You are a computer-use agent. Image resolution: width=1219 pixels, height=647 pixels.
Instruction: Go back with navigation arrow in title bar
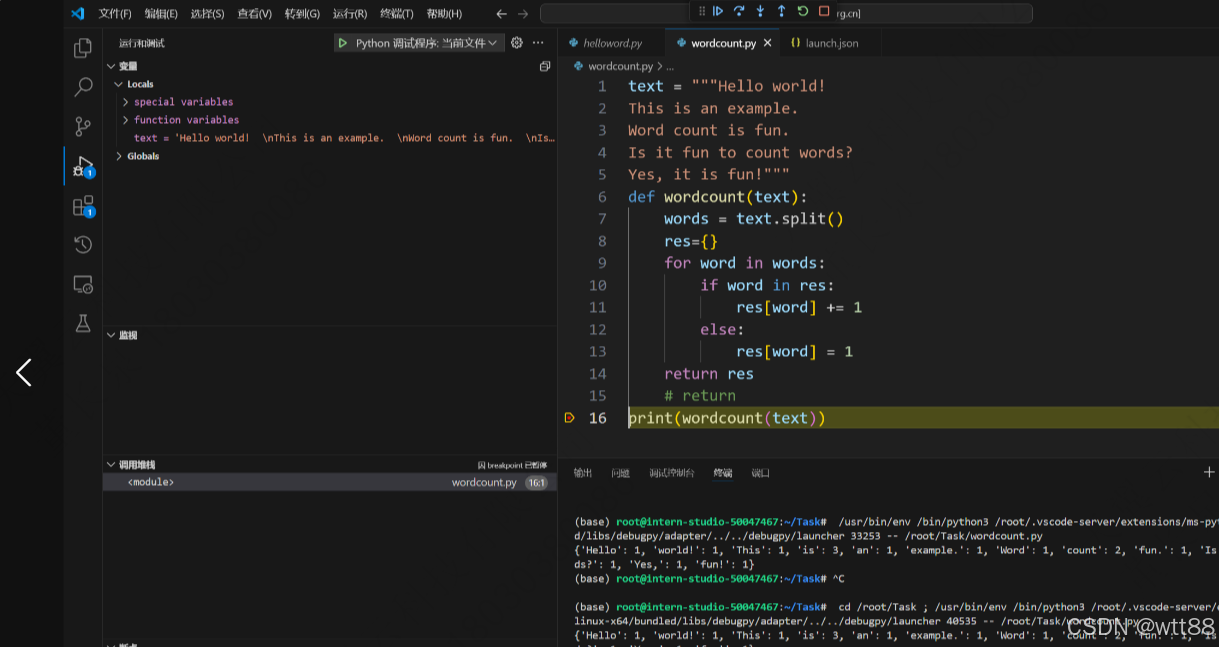(501, 14)
